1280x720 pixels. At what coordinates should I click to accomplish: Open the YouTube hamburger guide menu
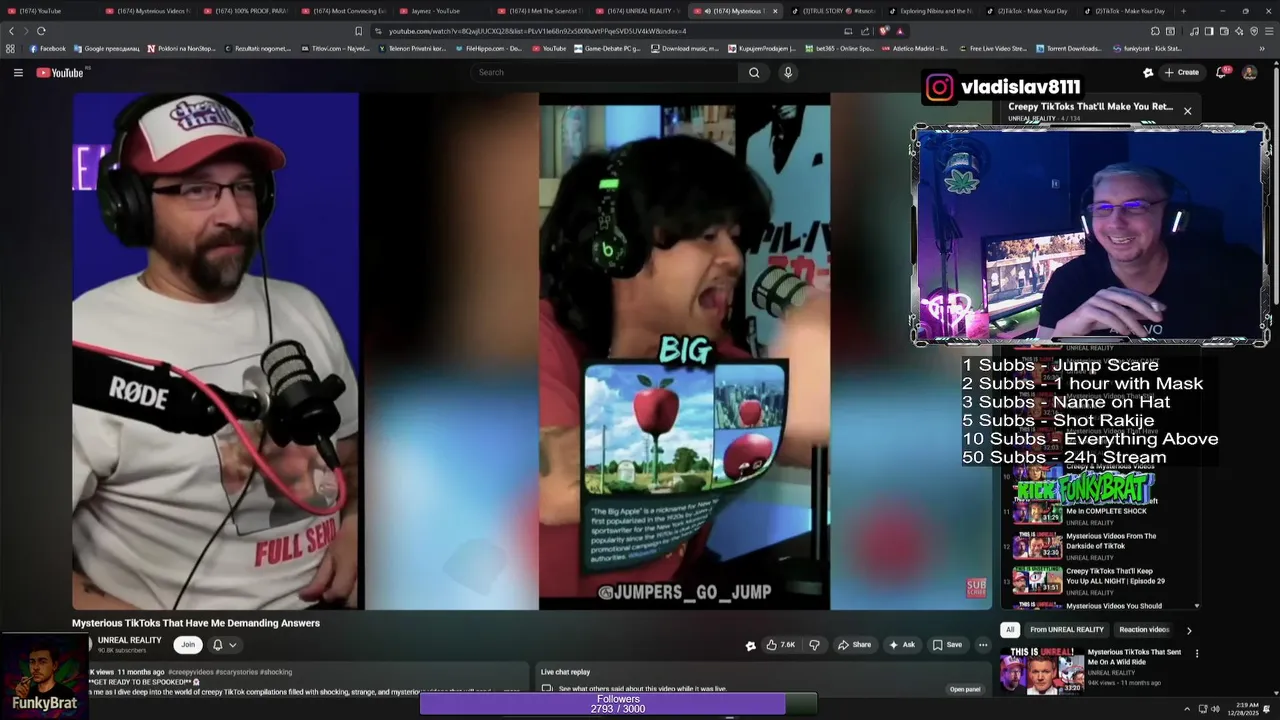[x=18, y=72]
